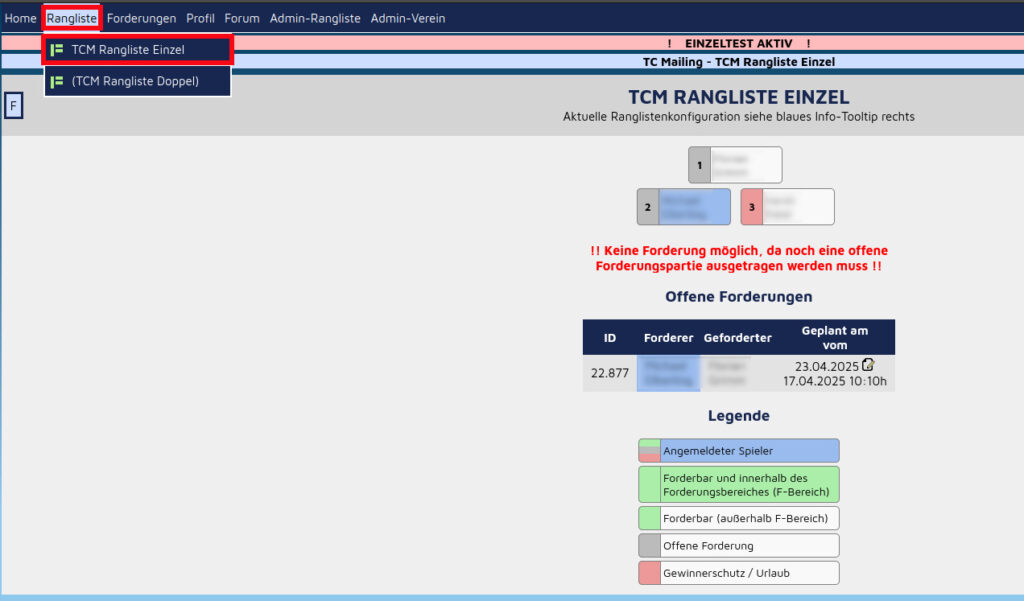The image size is (1024, 601).
Task: Click the Forderer cell in the open challenge row
Action: [x=668, y=373]
